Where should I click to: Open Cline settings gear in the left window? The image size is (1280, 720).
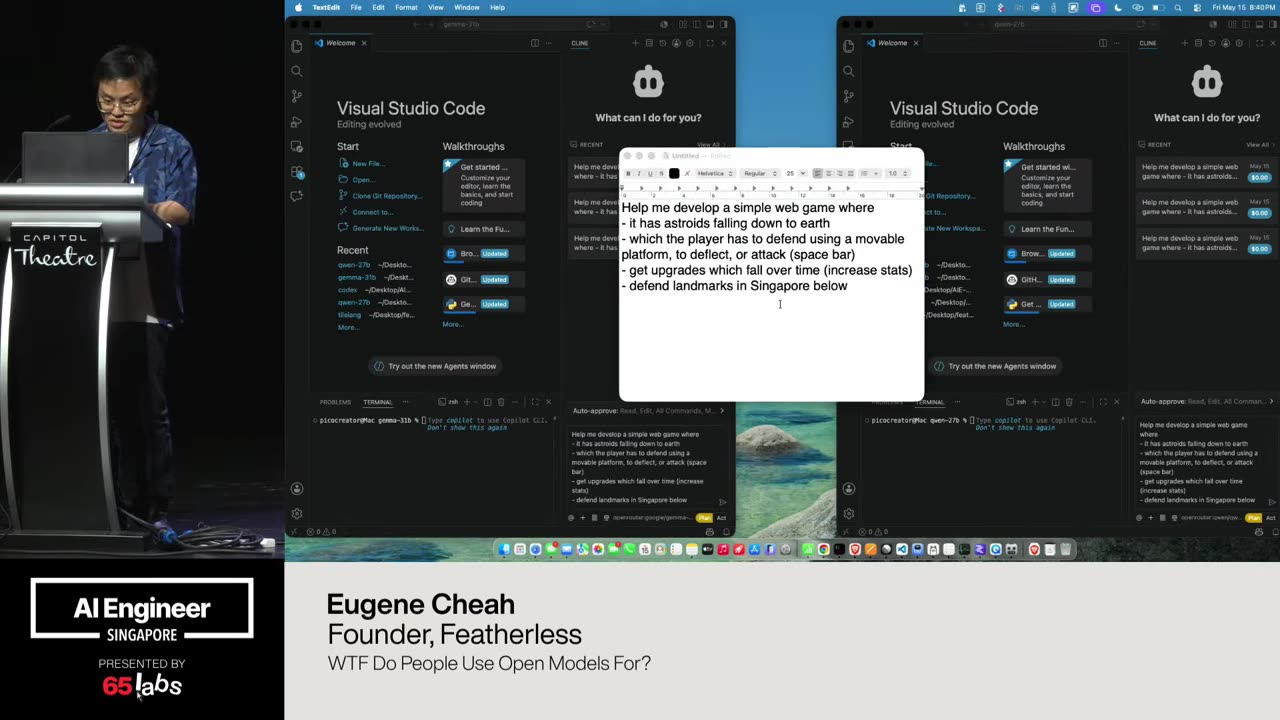(691, 43)
